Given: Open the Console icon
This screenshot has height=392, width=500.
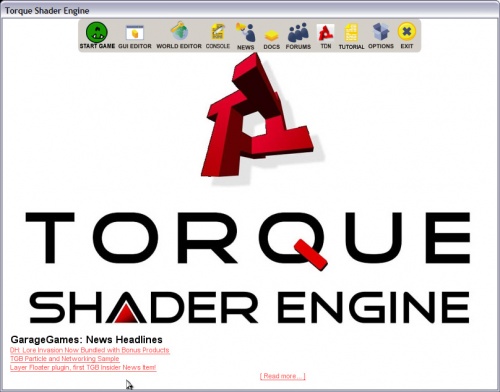Looking at the screenshot, I should point(218,32).
